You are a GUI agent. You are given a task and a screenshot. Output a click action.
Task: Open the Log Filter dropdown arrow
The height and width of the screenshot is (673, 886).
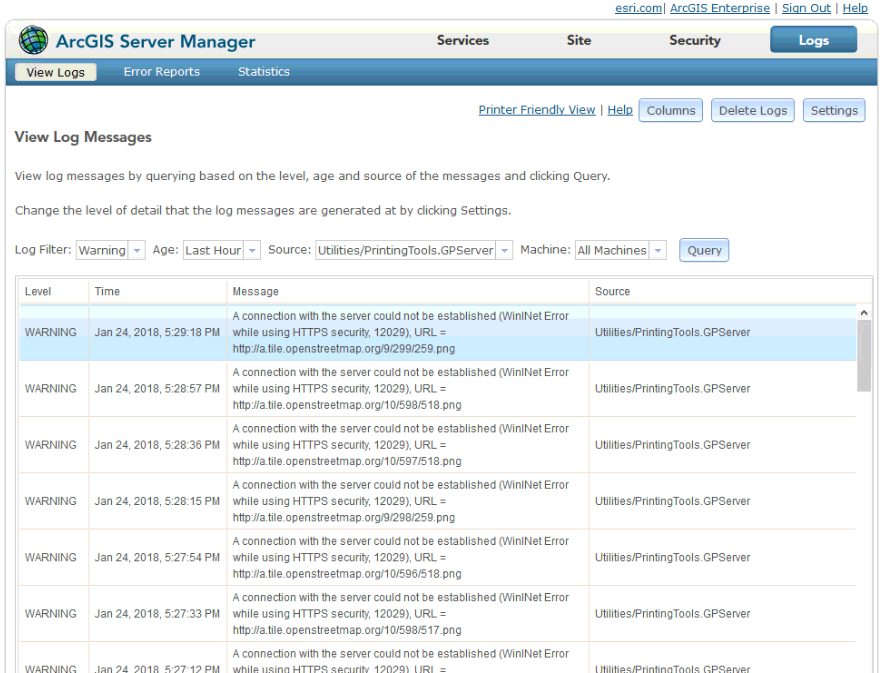point(137,250)
